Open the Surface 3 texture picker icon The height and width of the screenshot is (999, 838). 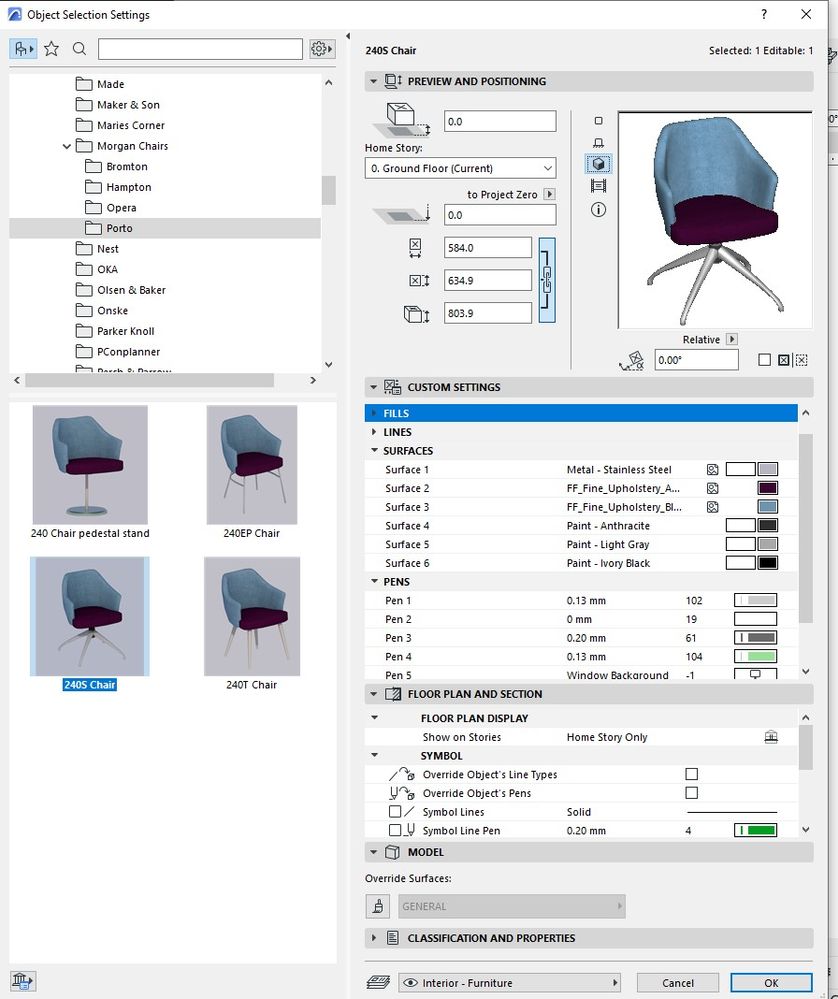point(712,507)
